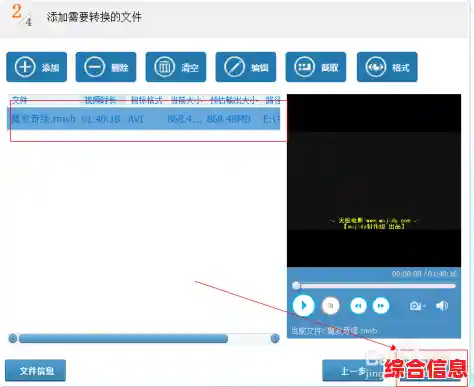Viewport: 474px width, 387px height.
Task: Click the horizontal scrollbar thumb under file list
Action: [123, 339]
